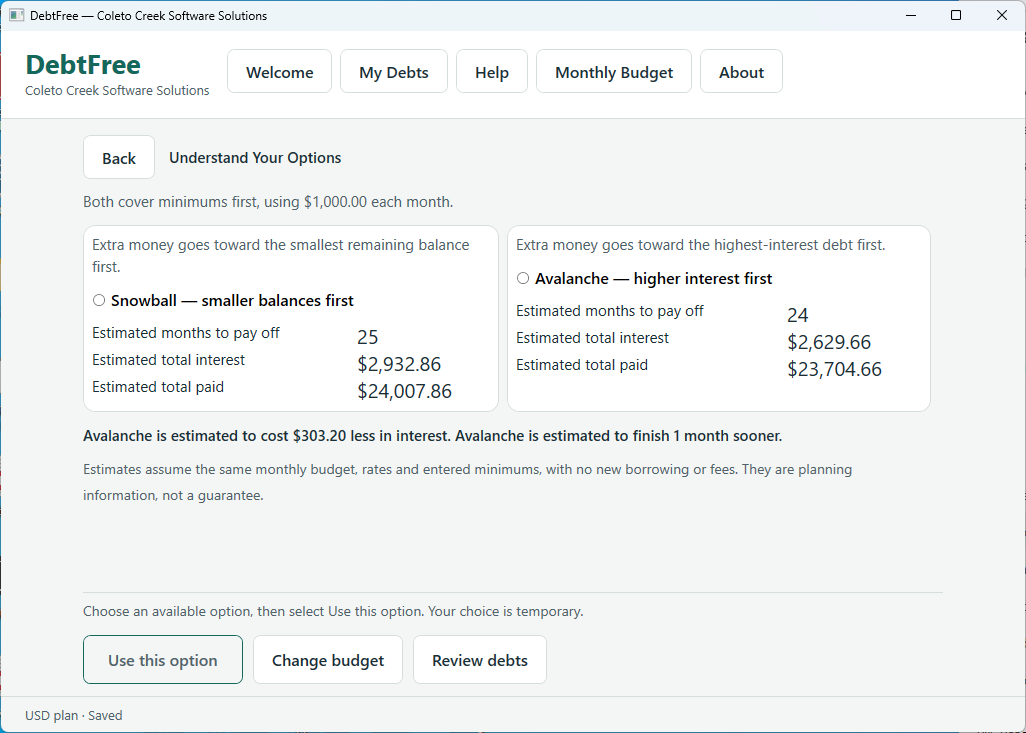The image size is (1026, 733).
Task: Click Use this option button
Action: tap(163, 660)
